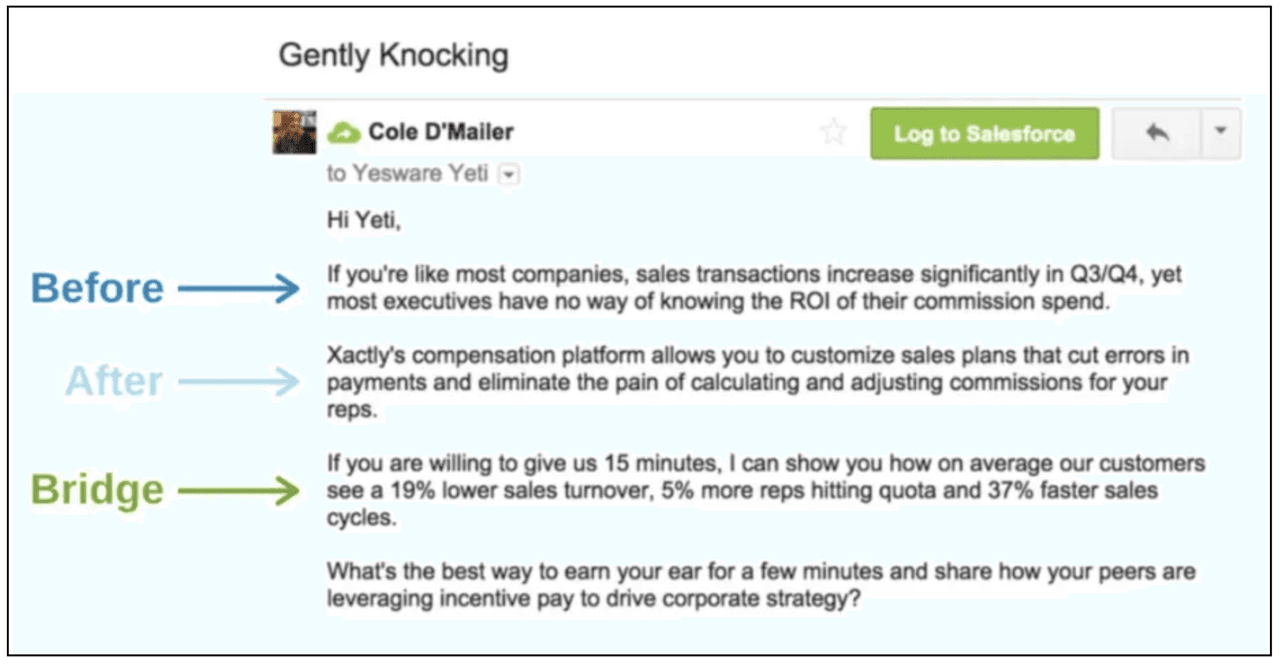Click the blue Before label
The width and height of the screenshot is (1280, 664).
pyautogui.click(x=97, y=288)
